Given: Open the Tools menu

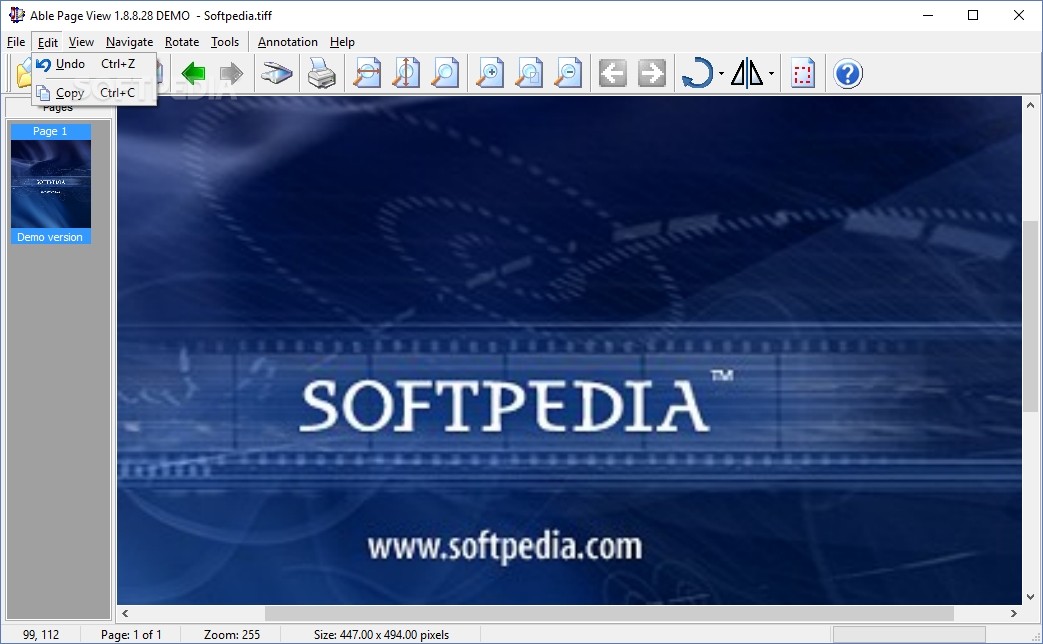Looking at the screenshot, I should [225, 42].
